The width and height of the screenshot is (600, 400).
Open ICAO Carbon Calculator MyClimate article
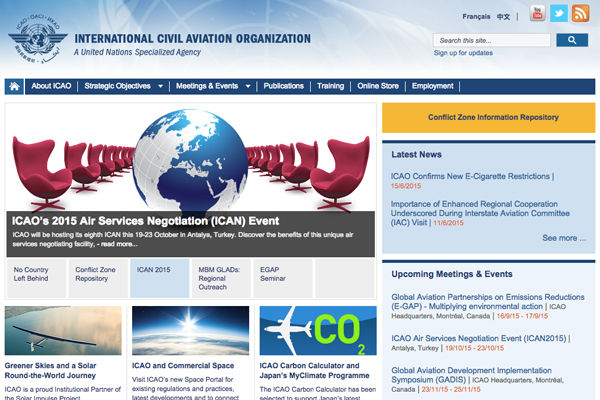(x=314, y=371)
